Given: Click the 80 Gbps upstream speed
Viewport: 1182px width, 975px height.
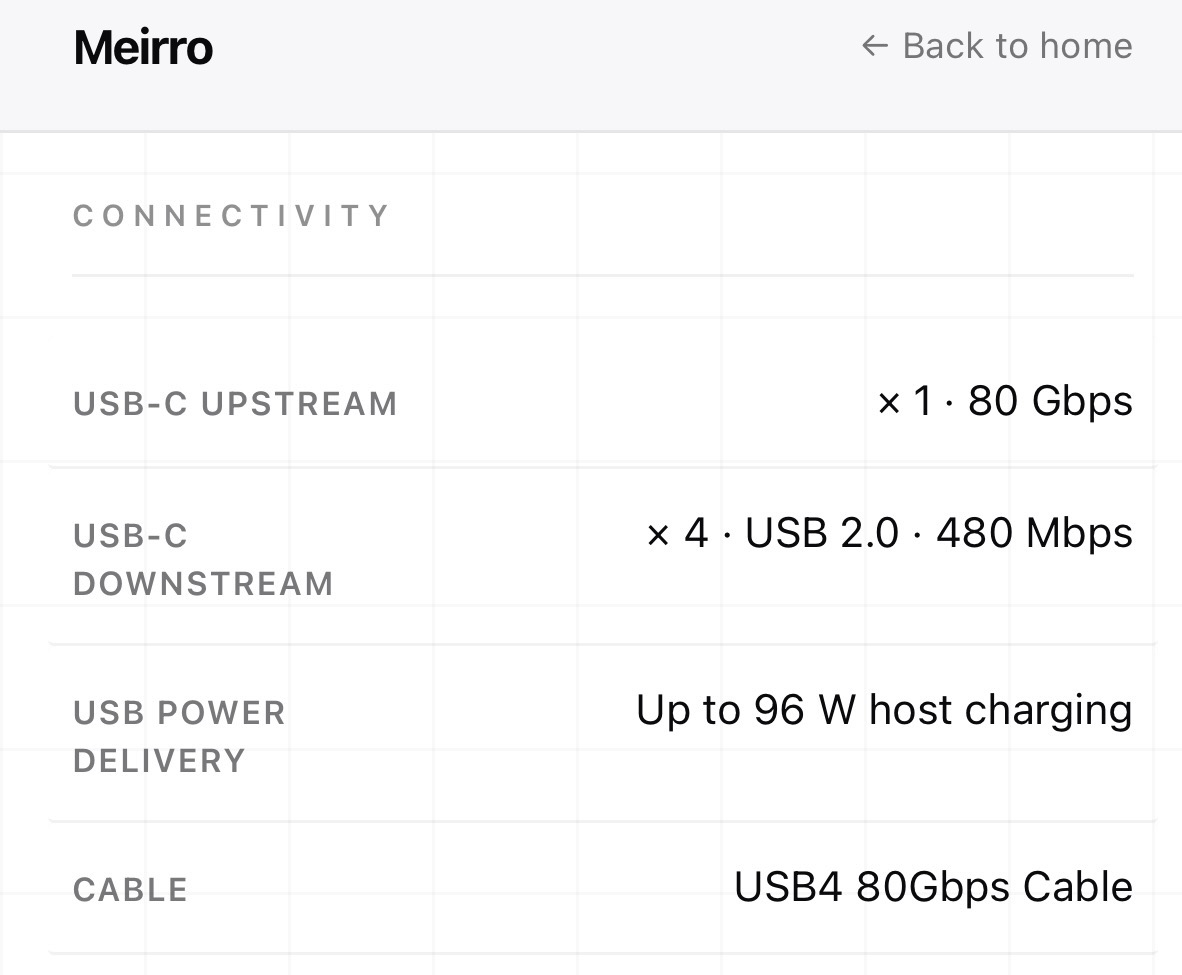Looking at the screenshot, I should [1050, 400].
